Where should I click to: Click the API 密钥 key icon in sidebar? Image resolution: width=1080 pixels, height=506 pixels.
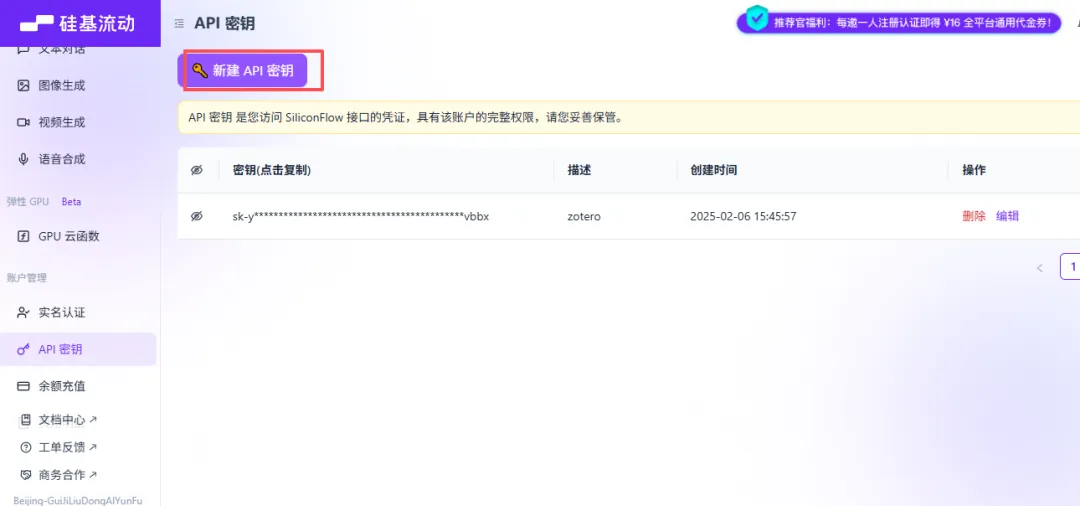(23, 349)
